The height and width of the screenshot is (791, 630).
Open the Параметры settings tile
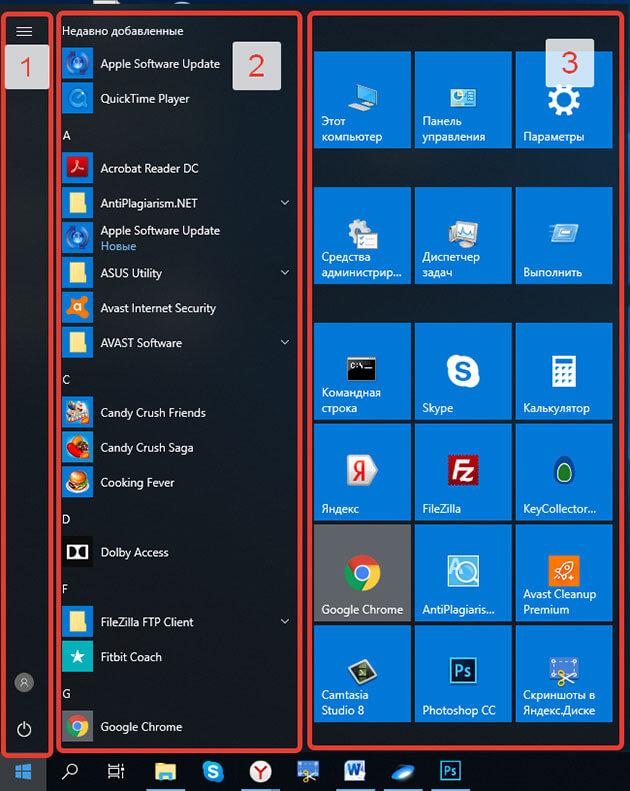click(x=564, y=100)
